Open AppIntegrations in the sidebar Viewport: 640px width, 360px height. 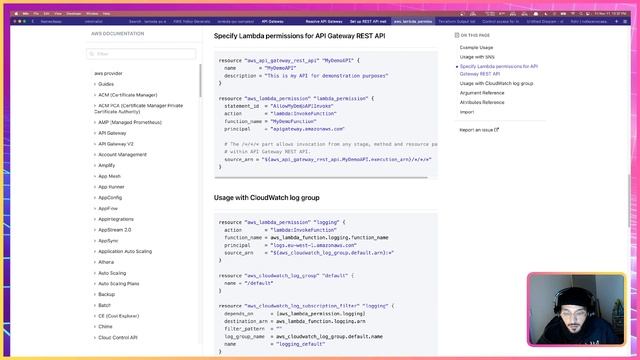(x=116, y=219)
